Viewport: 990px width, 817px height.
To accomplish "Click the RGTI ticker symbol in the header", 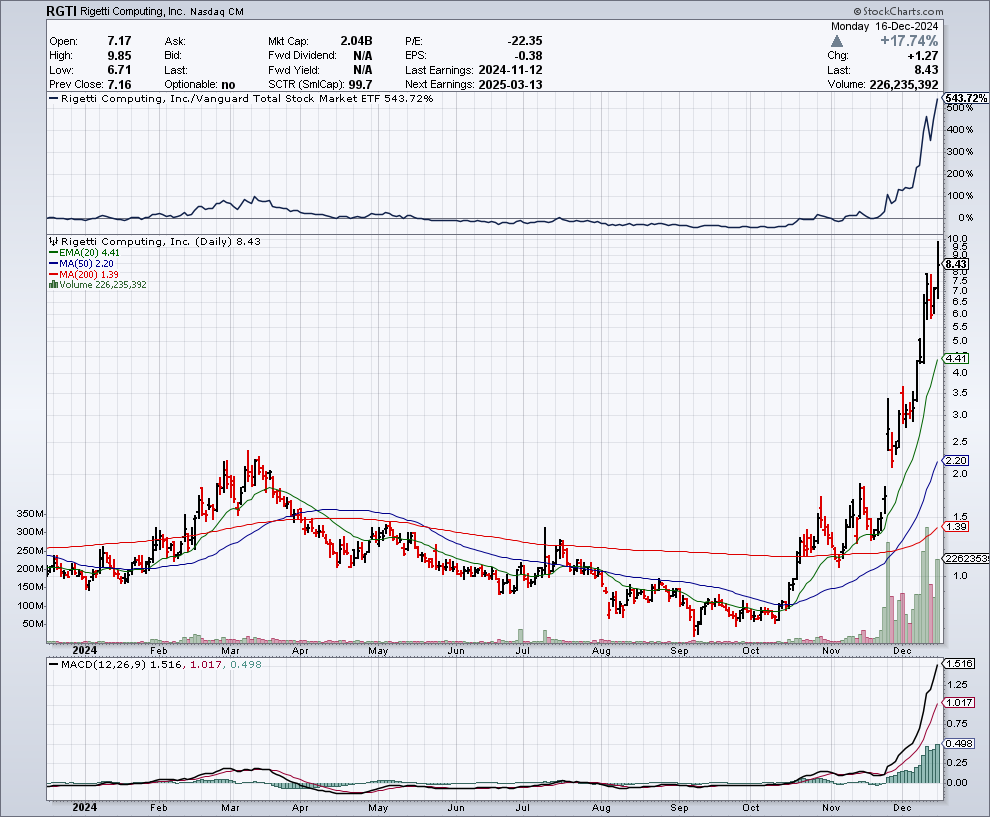I will pyautogui.click(x=61, y=11).
